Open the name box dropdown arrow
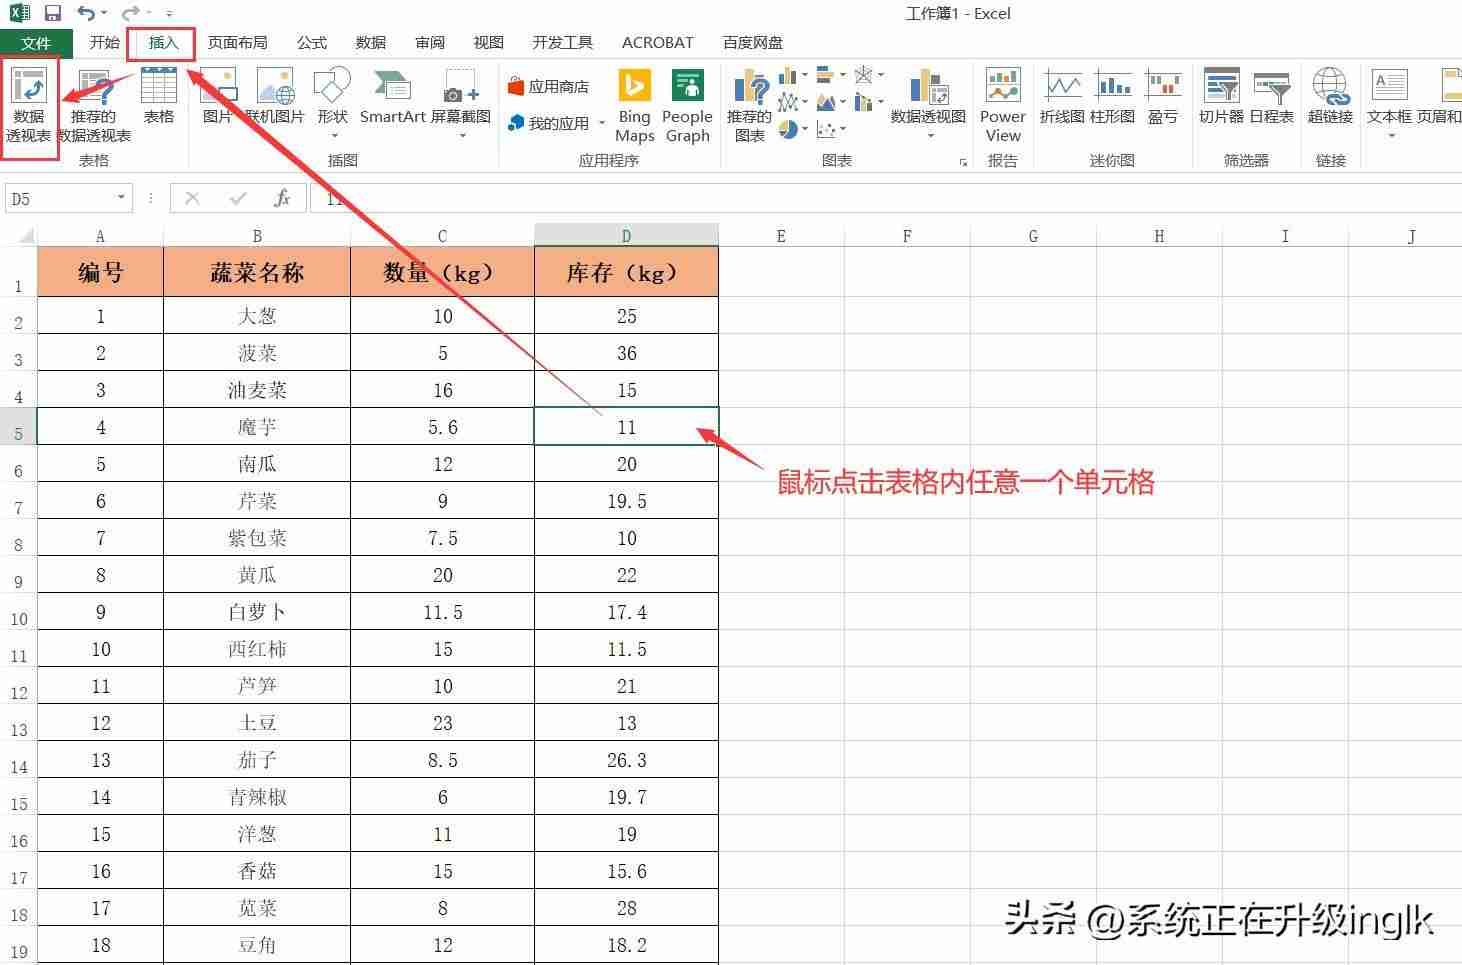Viewport: 1462px width, 965px height. (x=122, y=198)
